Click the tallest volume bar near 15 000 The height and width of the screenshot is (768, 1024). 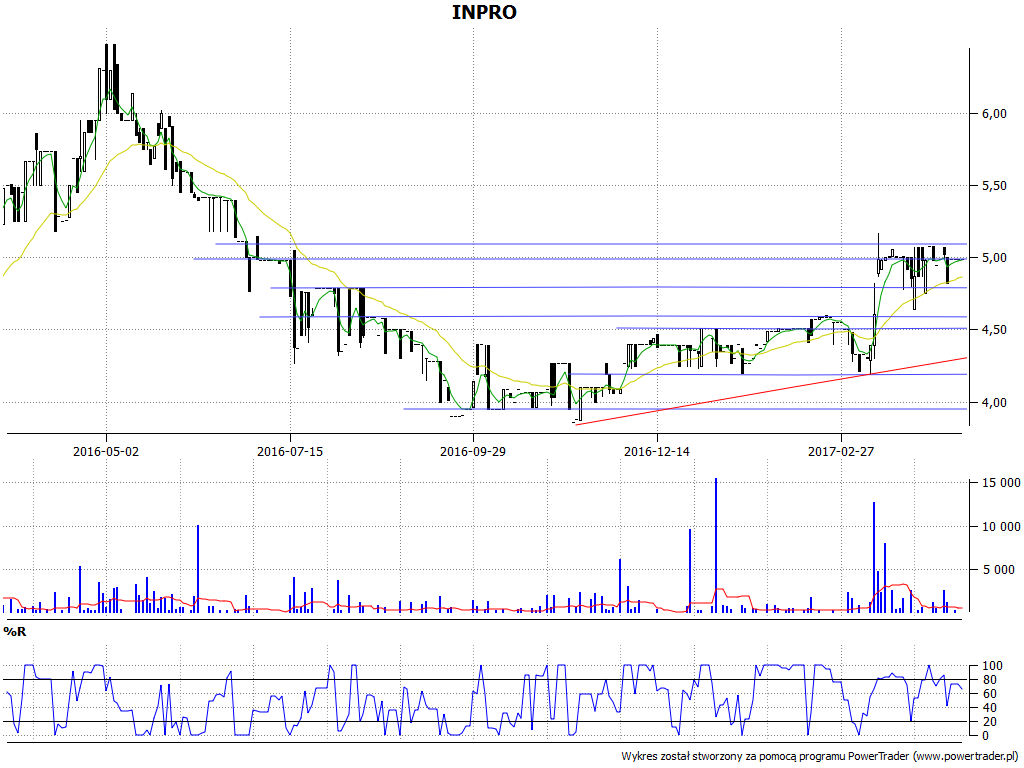click(716, 545)
